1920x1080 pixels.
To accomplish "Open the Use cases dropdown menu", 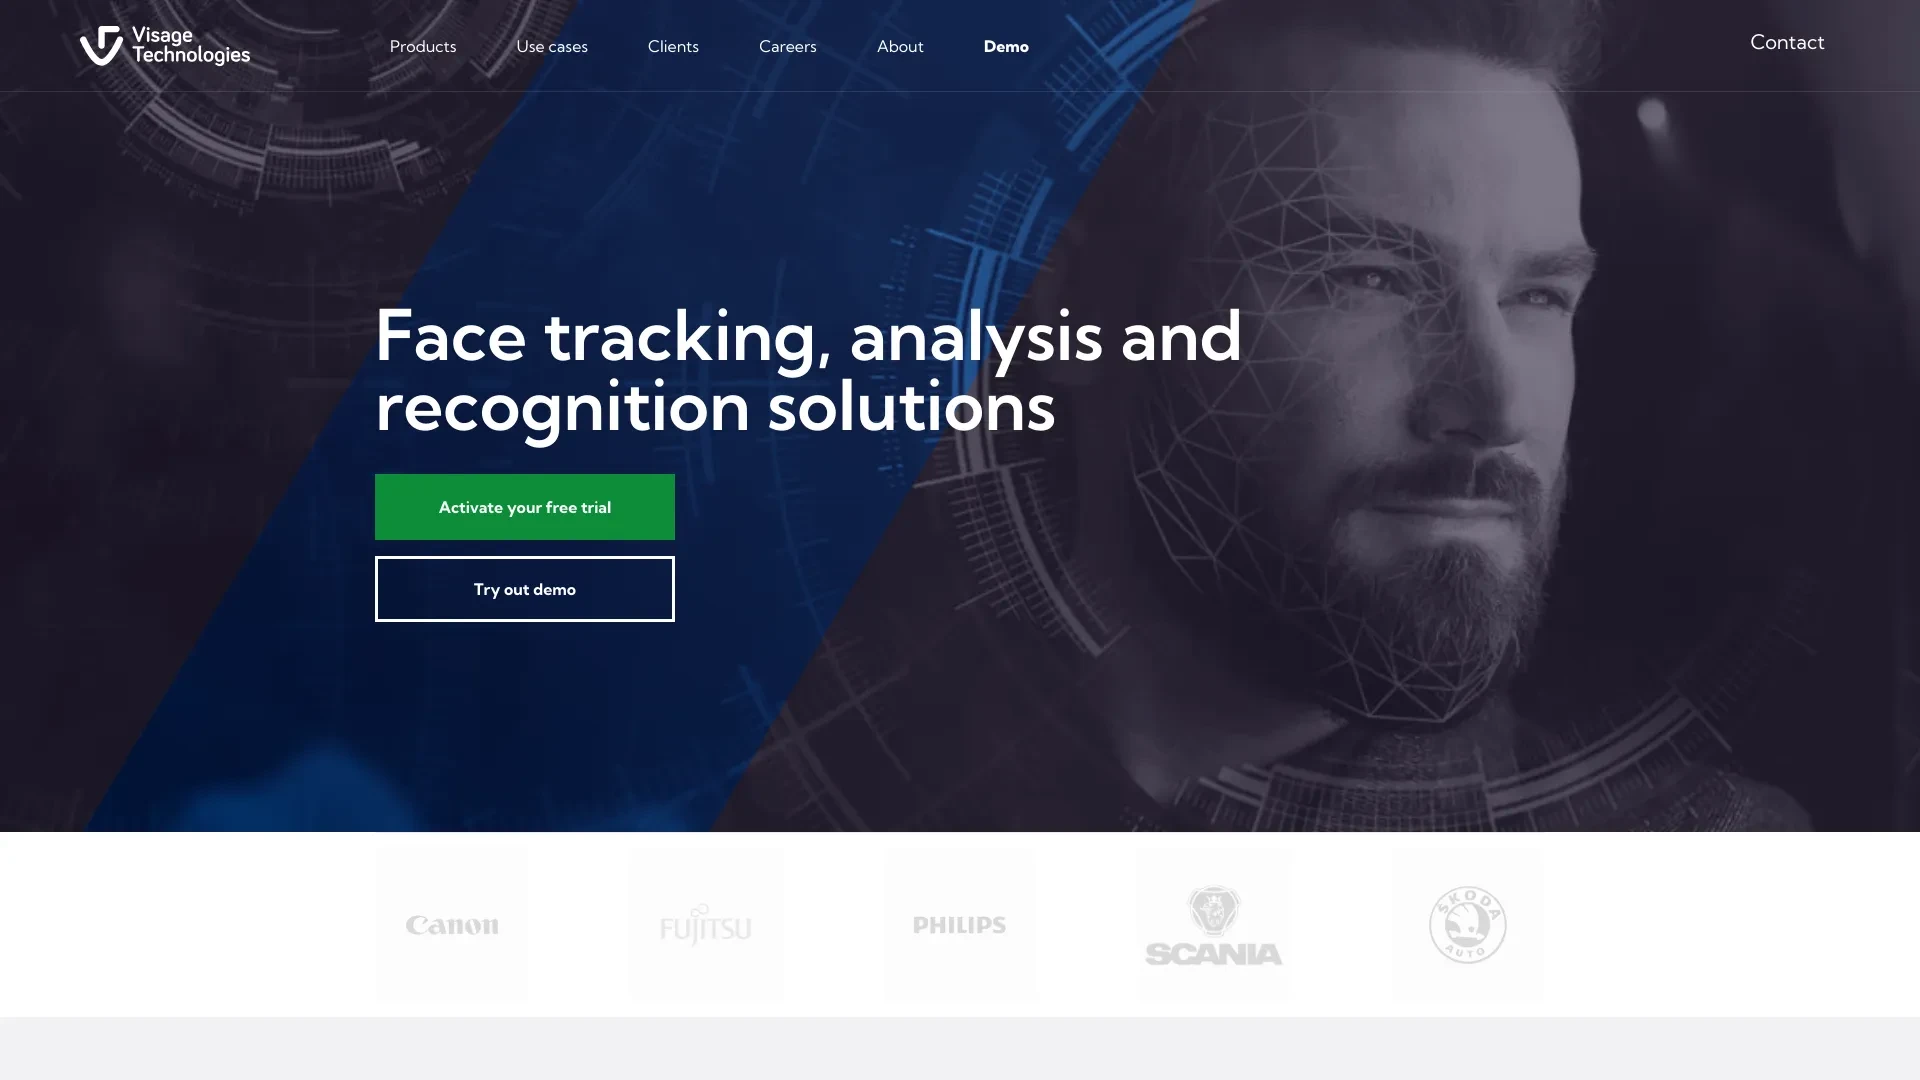I will (x=551, y=45).
